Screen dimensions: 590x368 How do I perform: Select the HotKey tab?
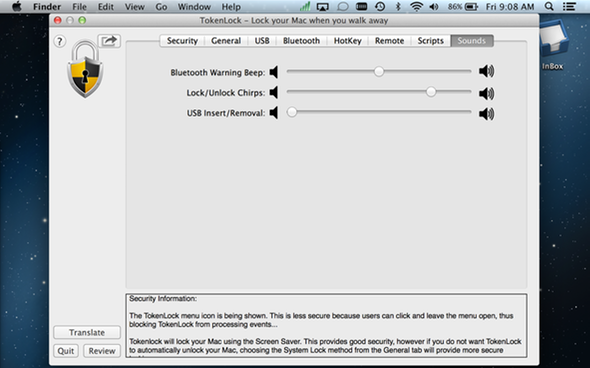[x=348, y=41]
